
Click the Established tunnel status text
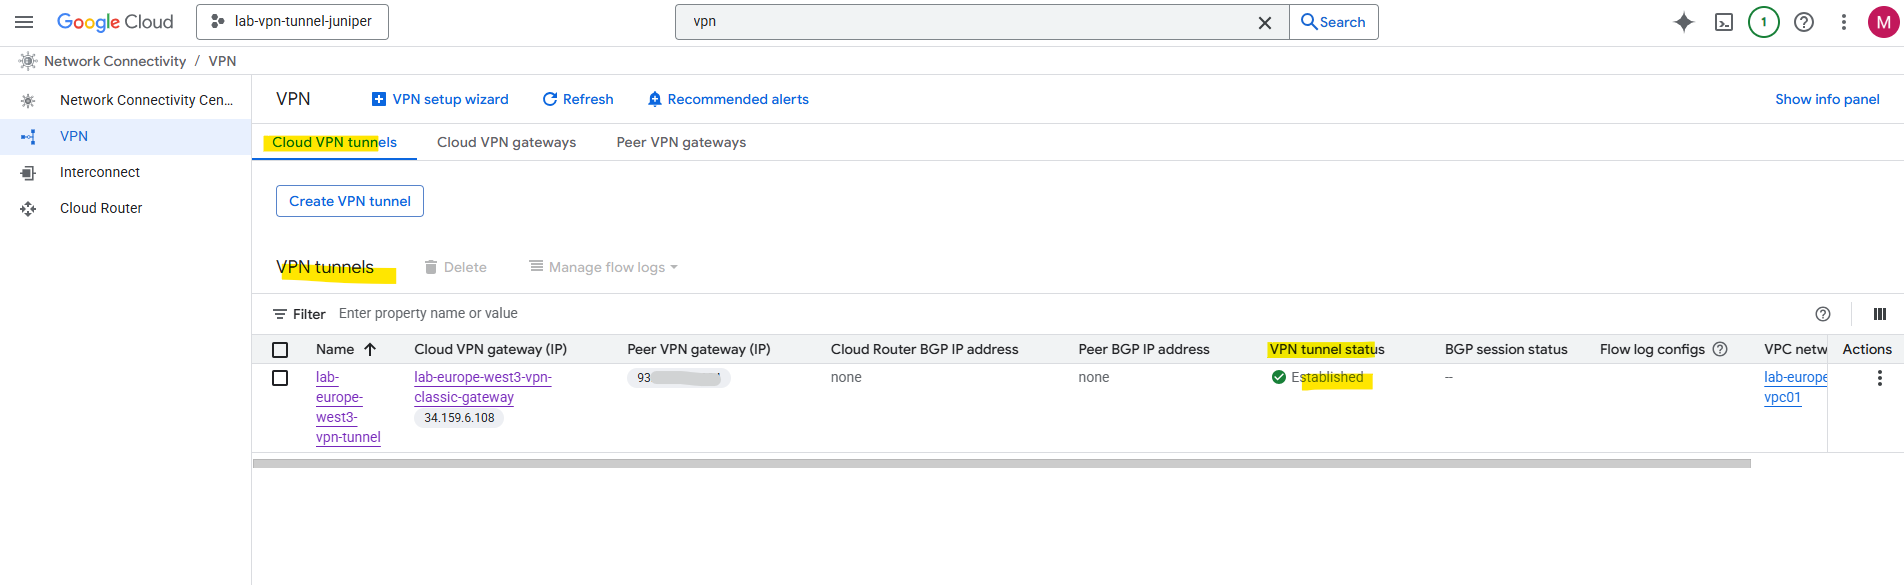(1327, 377)
